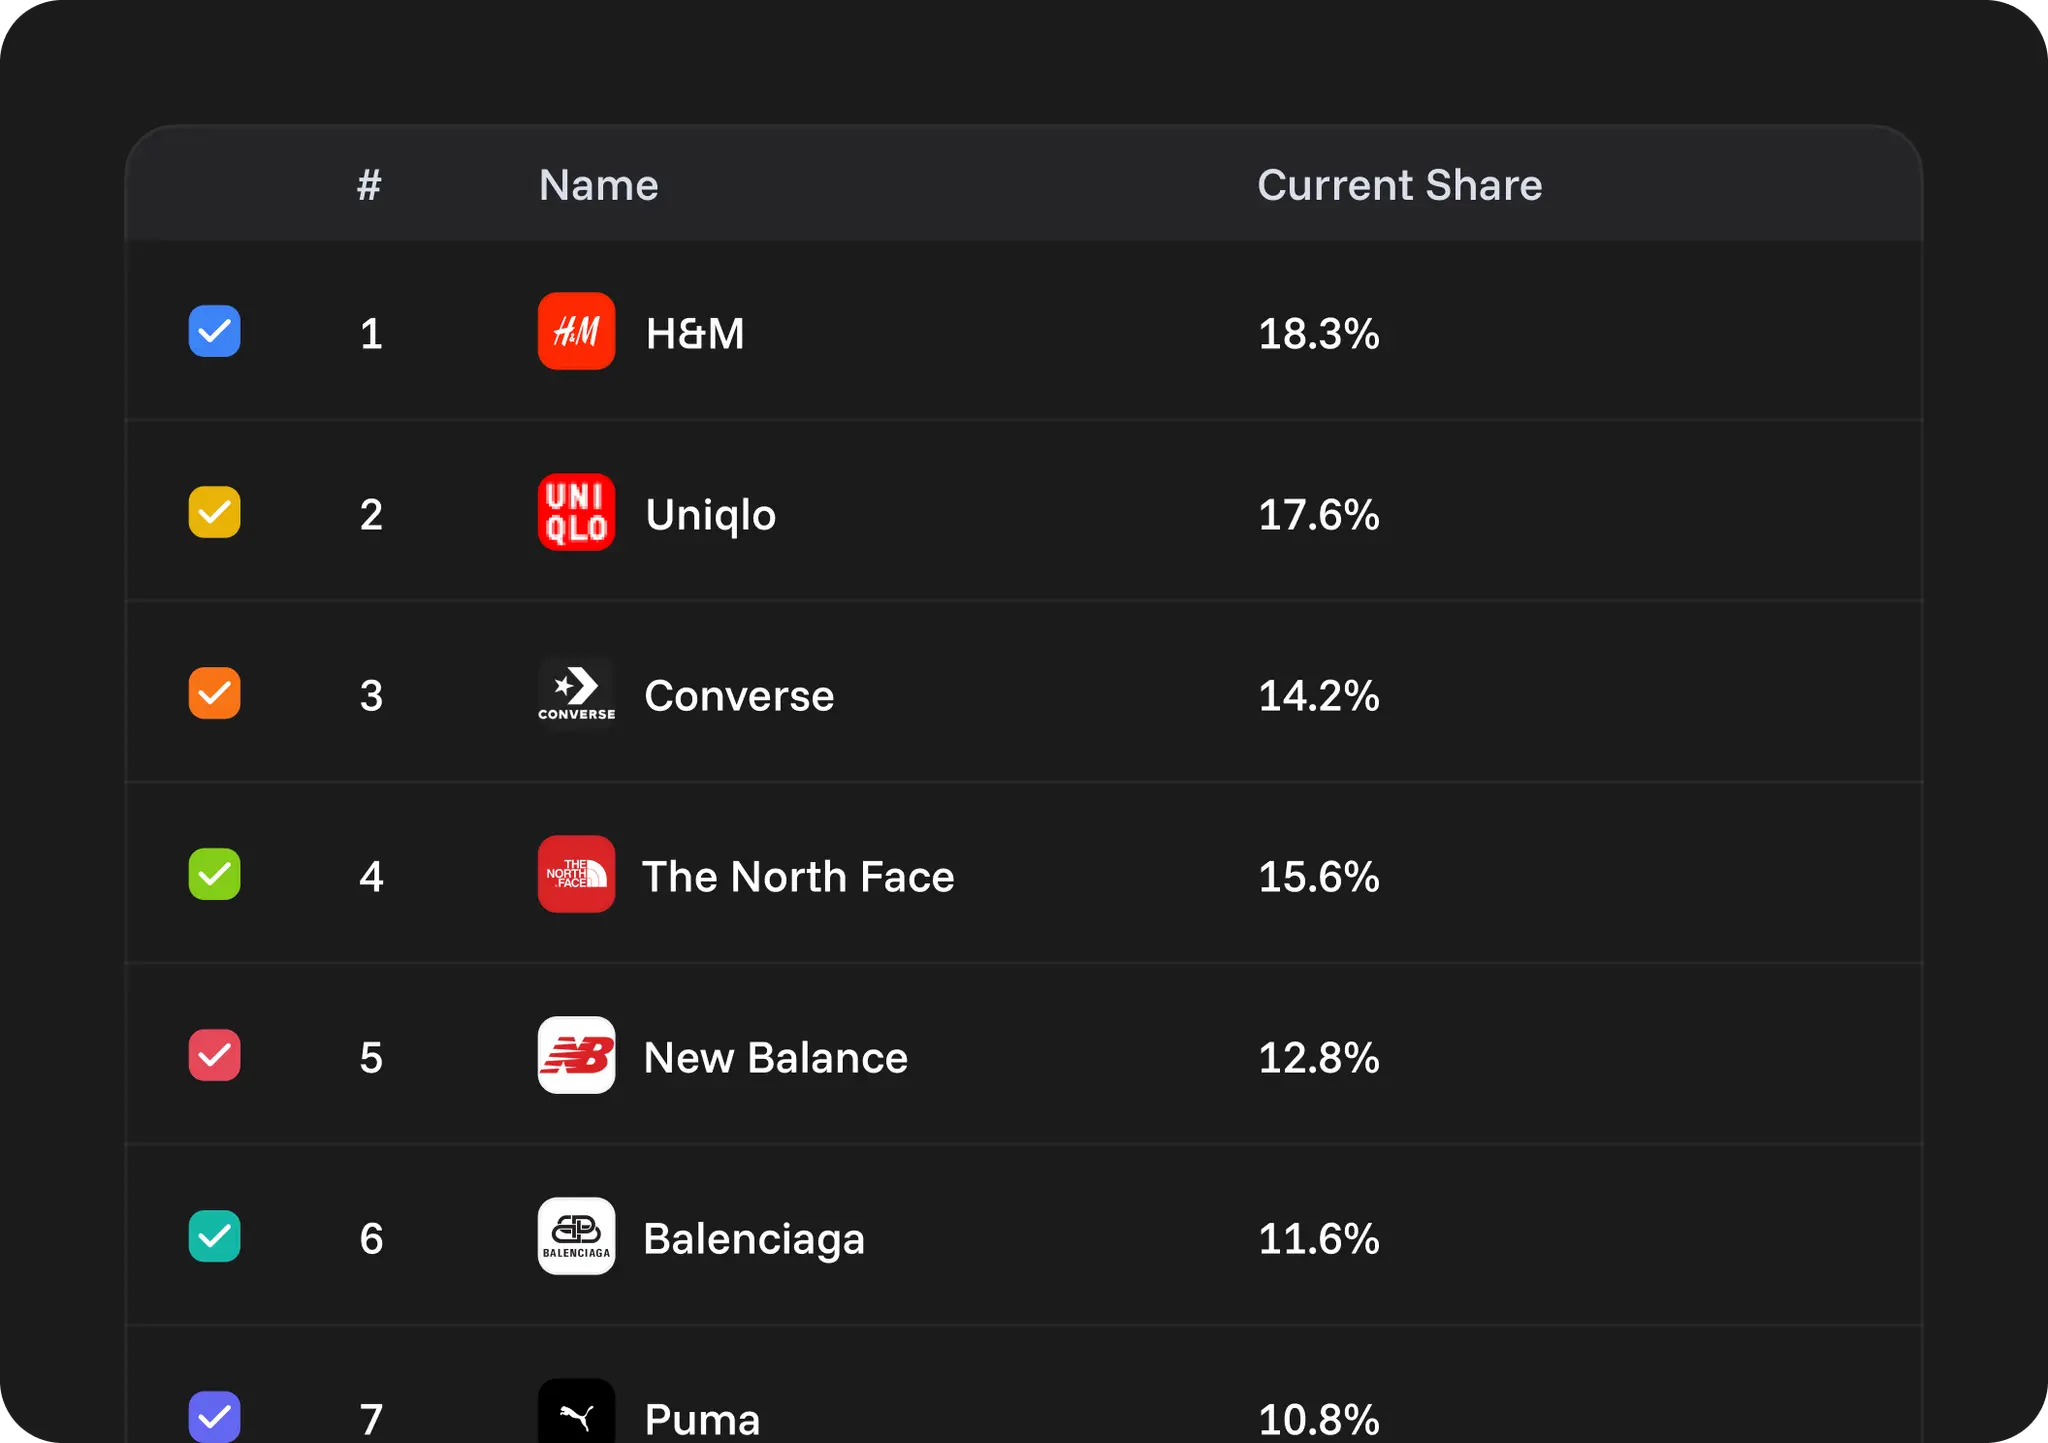Click the orange checkmark icon beside Converse

(x=213, y=693)
